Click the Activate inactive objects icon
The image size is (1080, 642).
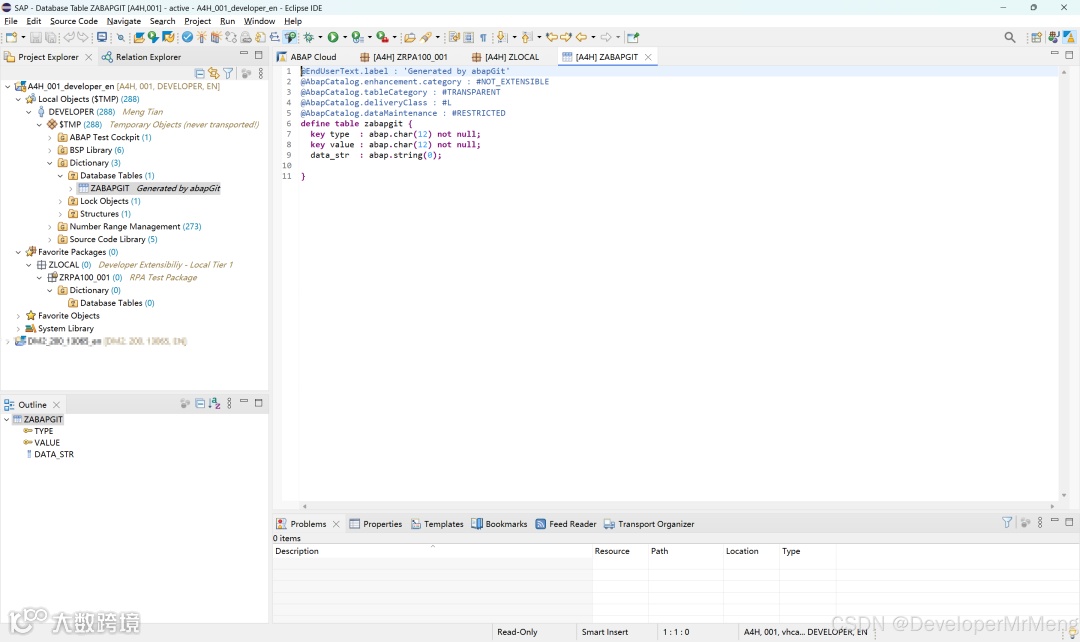pyautogui.click(x=216, y=37)
